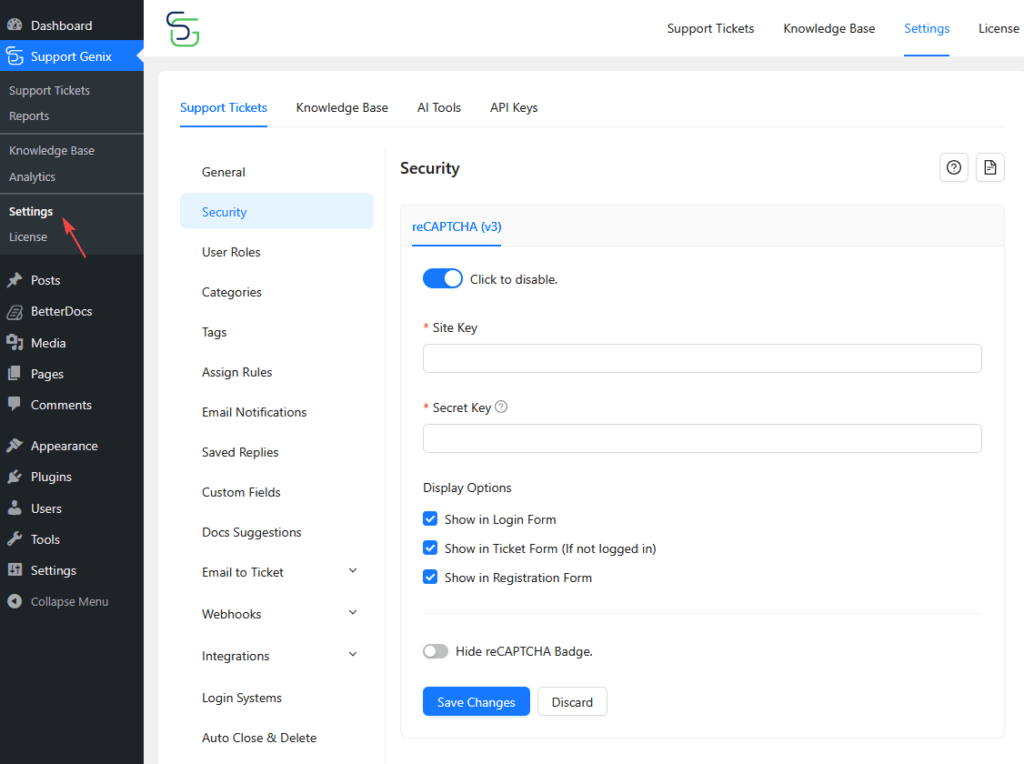1024x764 pixels.
Task: Enable Hide reCAPTCHA Badge toggle
Action: click(436, 651)
